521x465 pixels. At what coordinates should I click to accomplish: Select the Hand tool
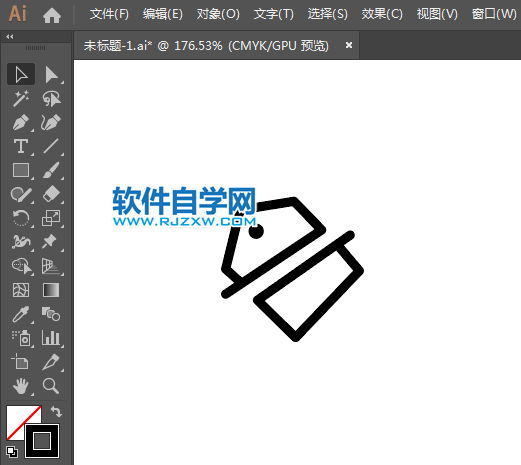21,386
